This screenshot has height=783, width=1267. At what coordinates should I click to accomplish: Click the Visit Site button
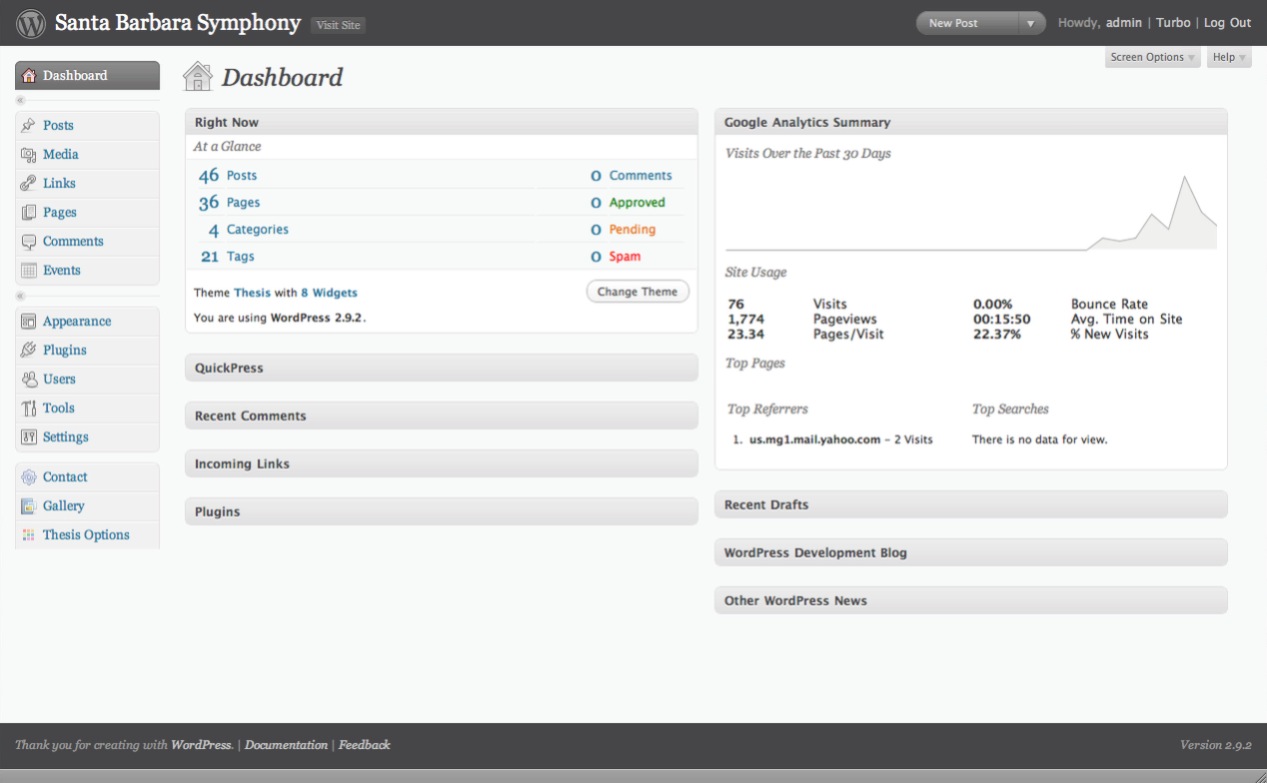(x=338, y=25)
